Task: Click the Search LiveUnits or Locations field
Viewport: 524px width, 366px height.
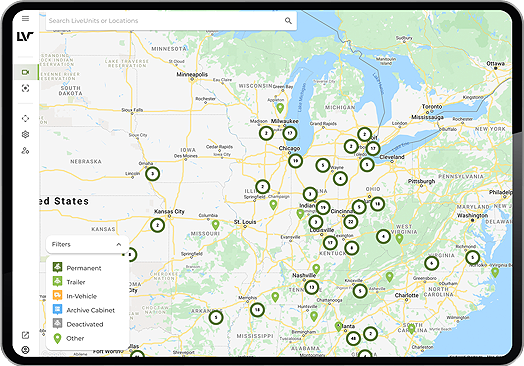Action: 165,21
